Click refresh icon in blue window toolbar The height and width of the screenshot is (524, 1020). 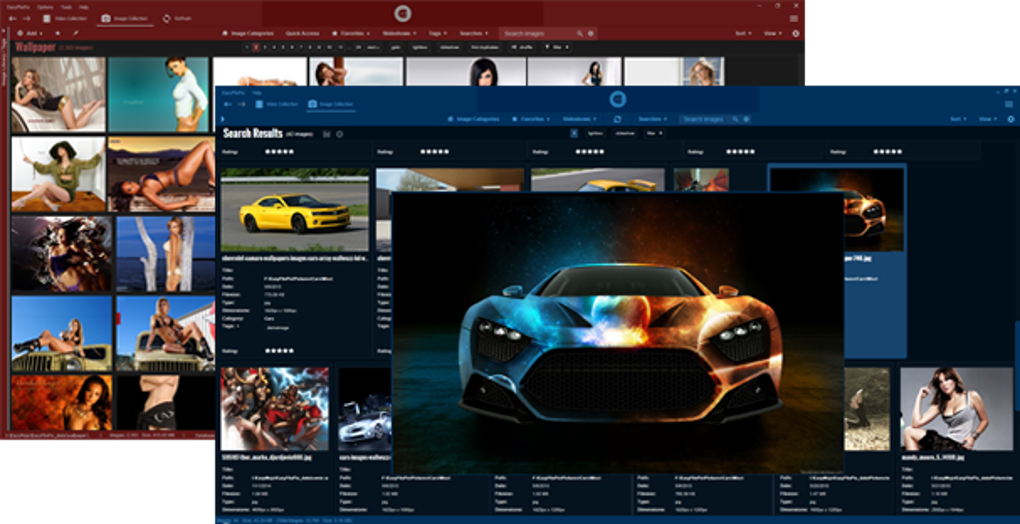(617, 119)
